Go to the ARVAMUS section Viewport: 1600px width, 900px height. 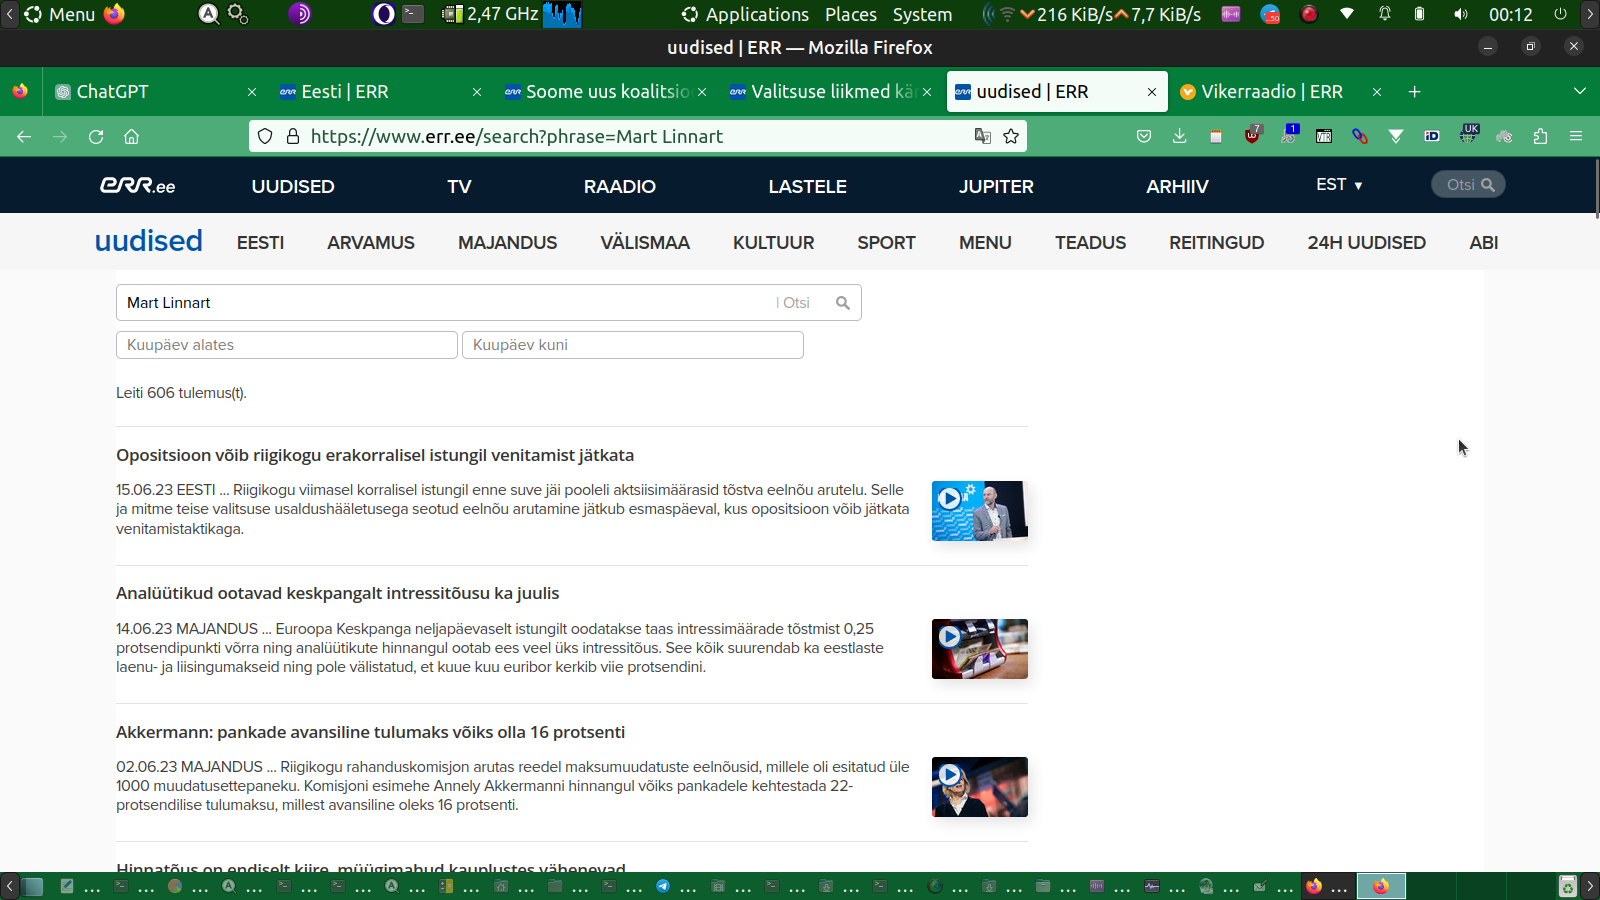click(x=371, y=243)
